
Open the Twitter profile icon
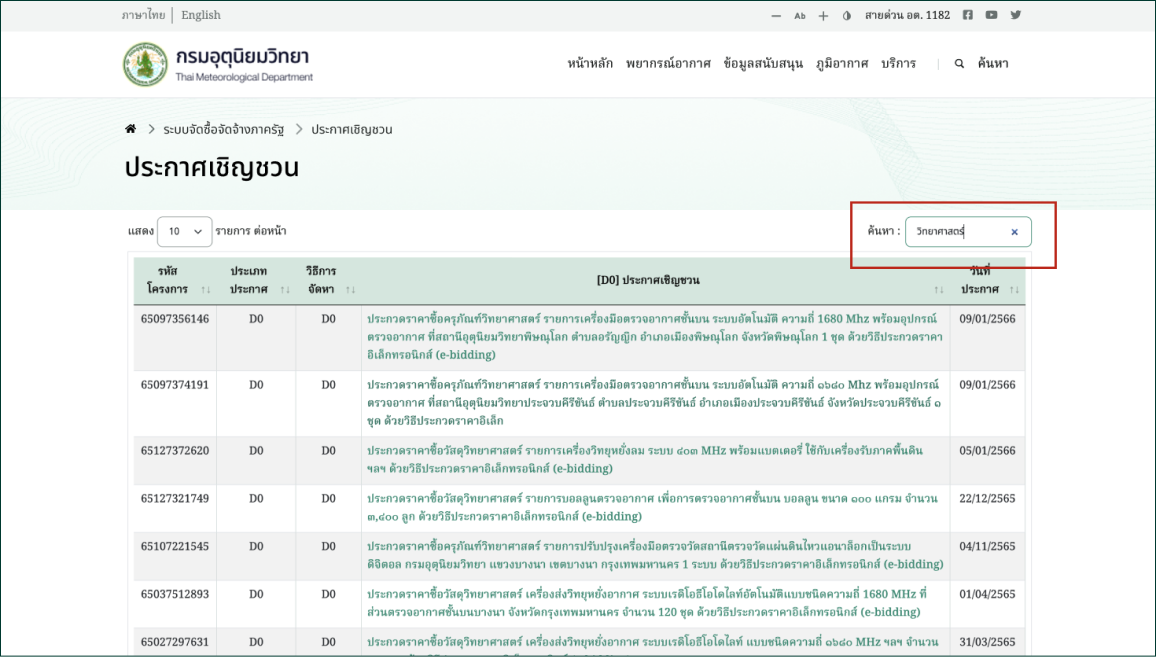click(x=1016, y=15)
